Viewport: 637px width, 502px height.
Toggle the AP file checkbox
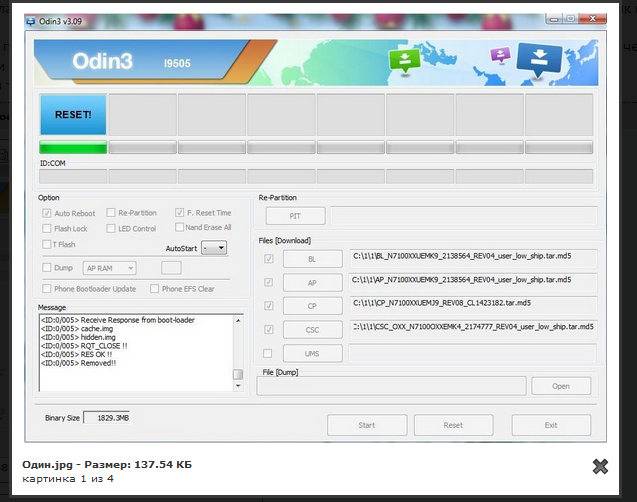coord(269,282)
